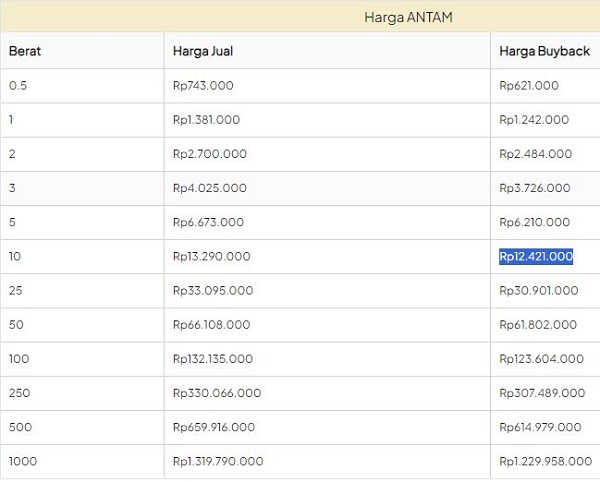Select the Rp4.025.000 price cell
600x482 pixels.
tap(209, 188)
